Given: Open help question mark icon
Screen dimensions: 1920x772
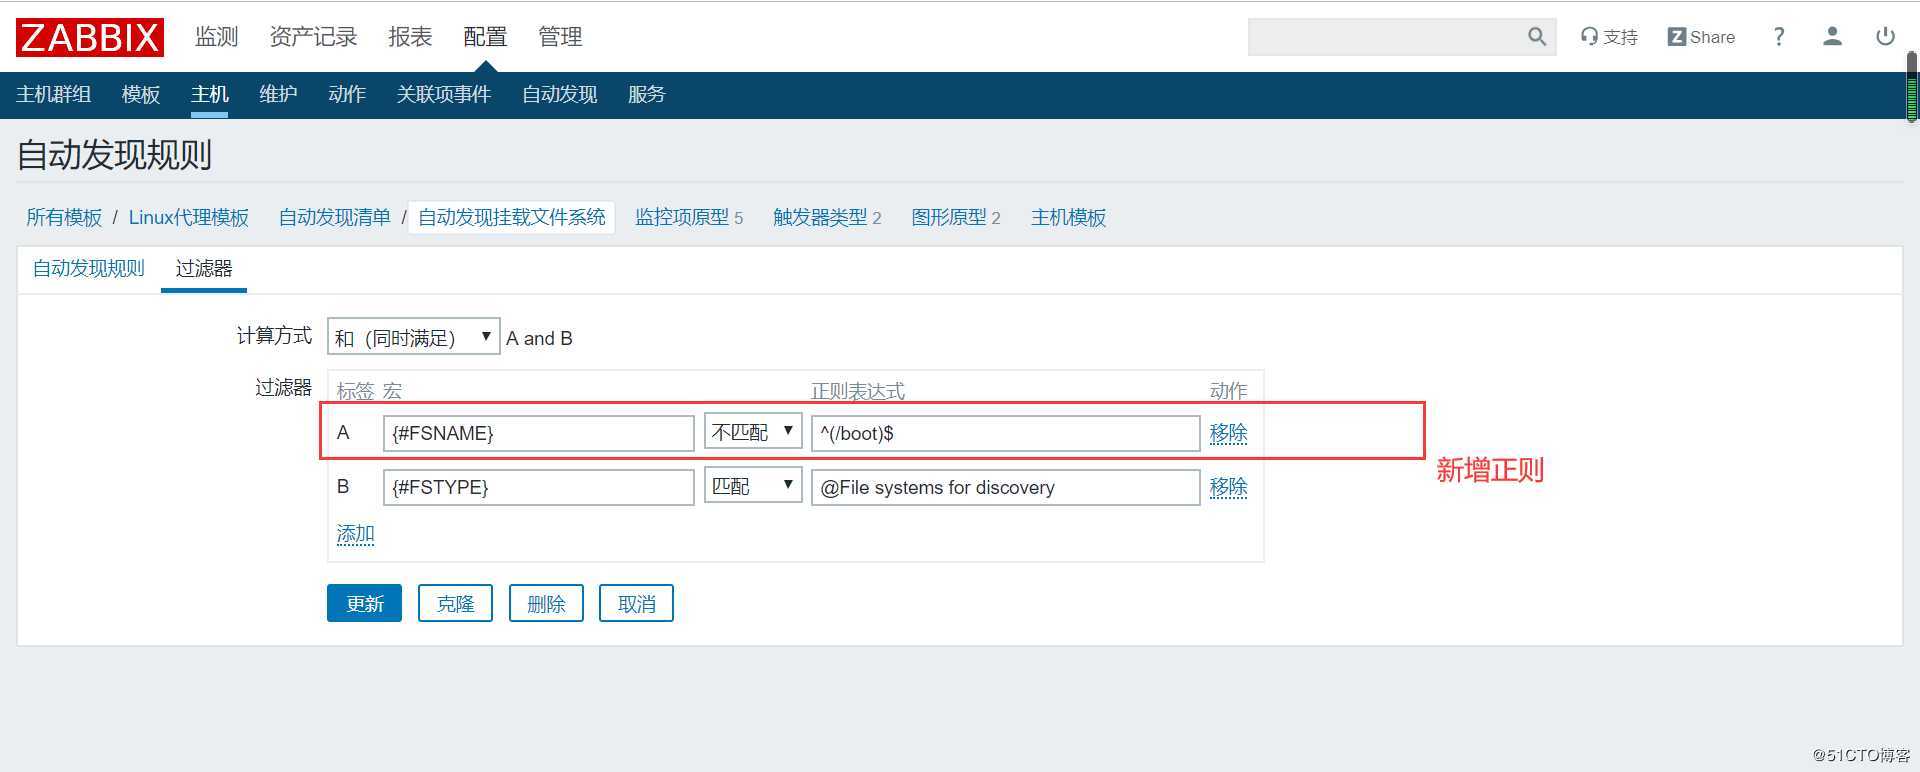Looking at the screenshot, I should (1779, 37).
